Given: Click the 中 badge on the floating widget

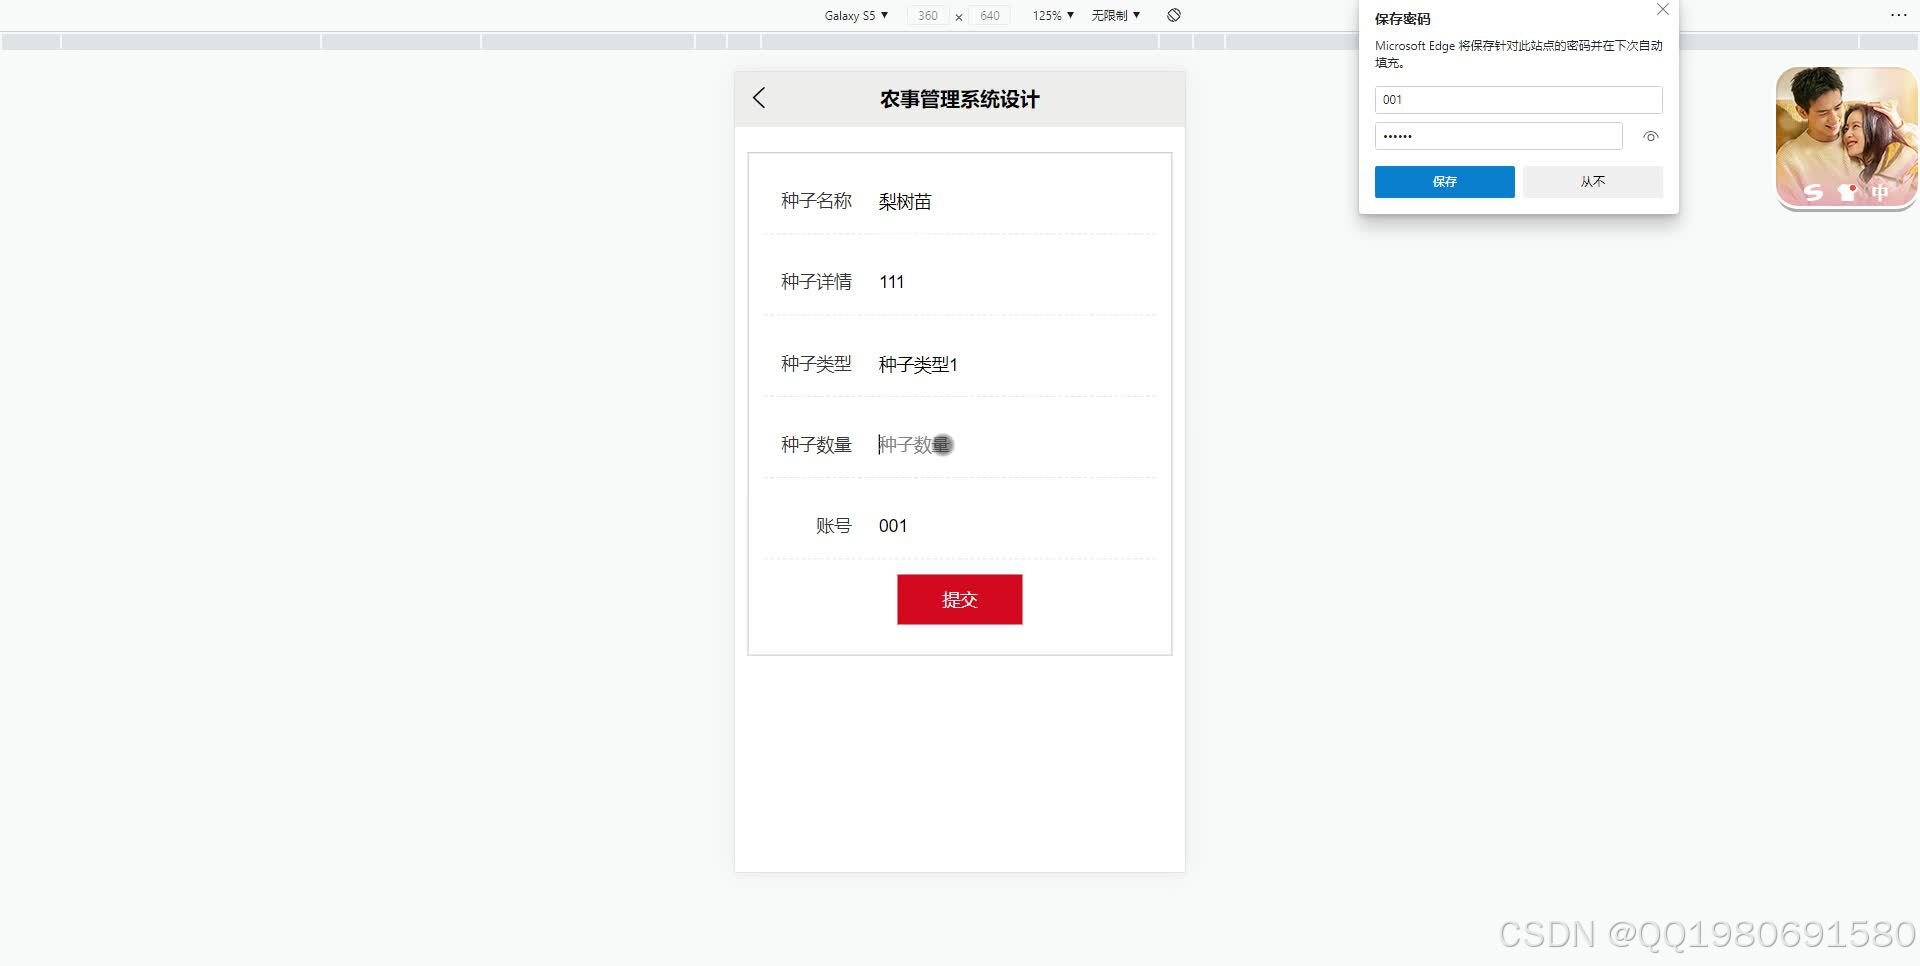Looking at the screenshot, I should (1881, 193).
